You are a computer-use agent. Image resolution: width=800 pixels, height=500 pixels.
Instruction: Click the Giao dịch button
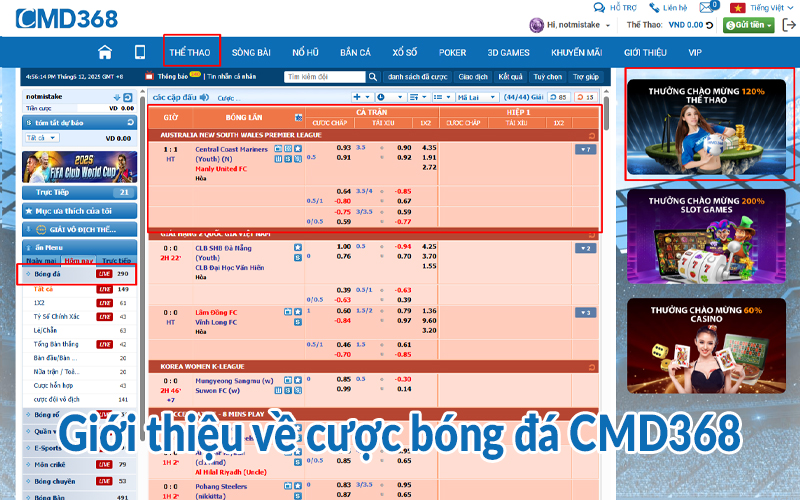(x=473, y=77)
